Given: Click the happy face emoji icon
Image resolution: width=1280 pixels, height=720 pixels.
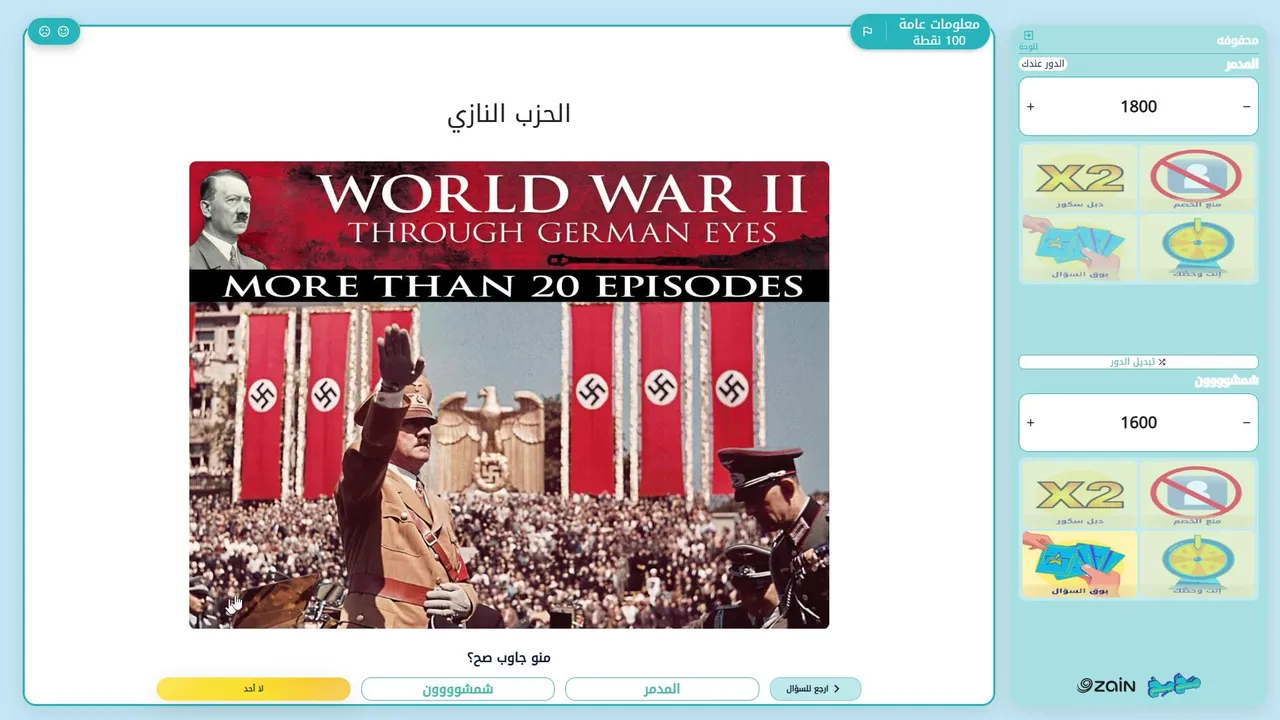Looking at the screenshot, I should 64,32.
